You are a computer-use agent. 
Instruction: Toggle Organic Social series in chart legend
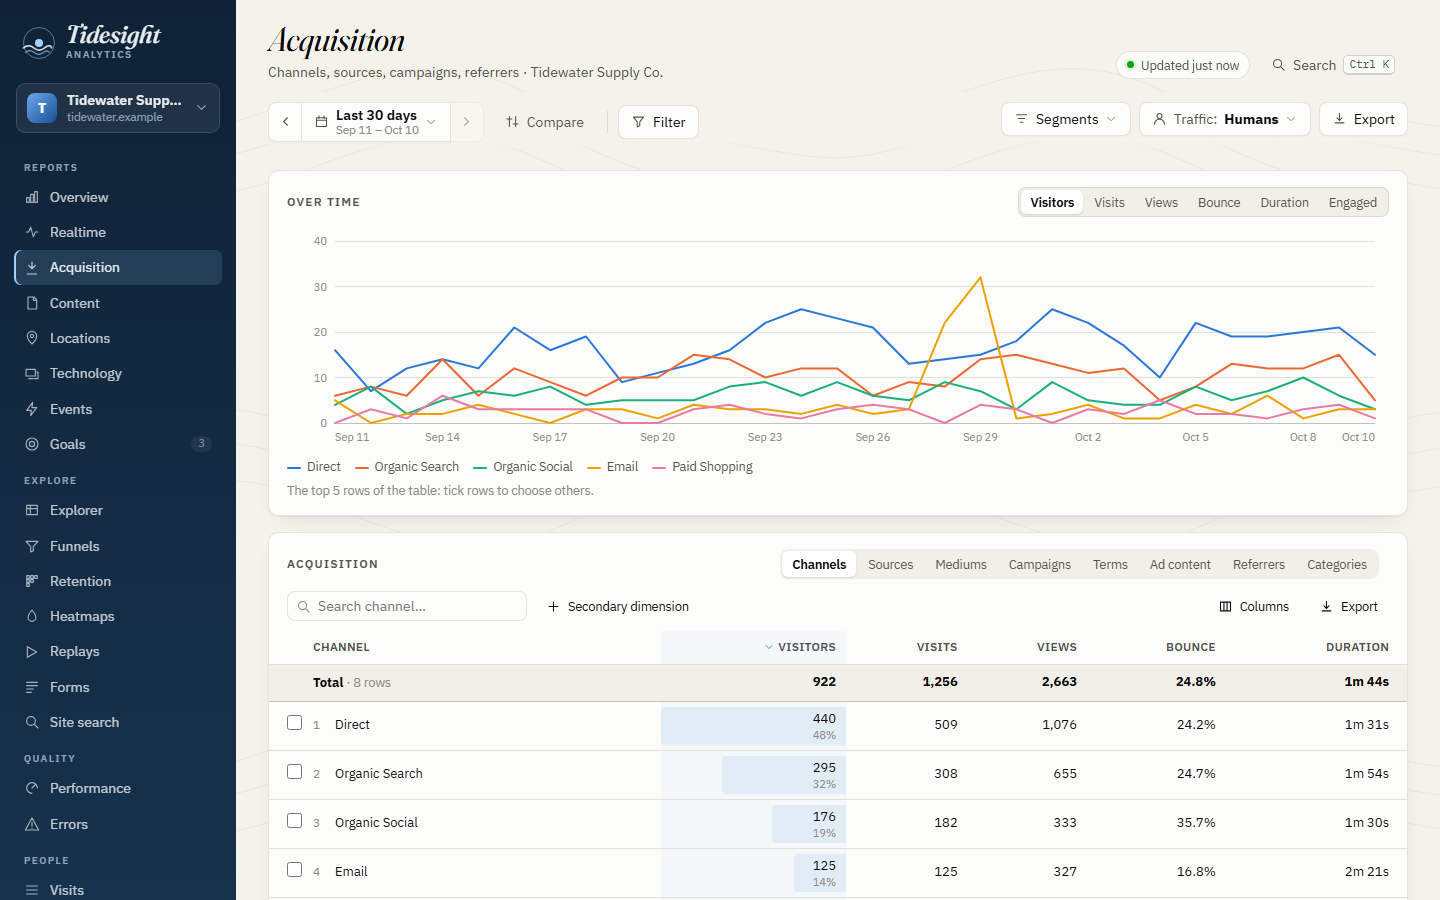click(x=523, y=467)
